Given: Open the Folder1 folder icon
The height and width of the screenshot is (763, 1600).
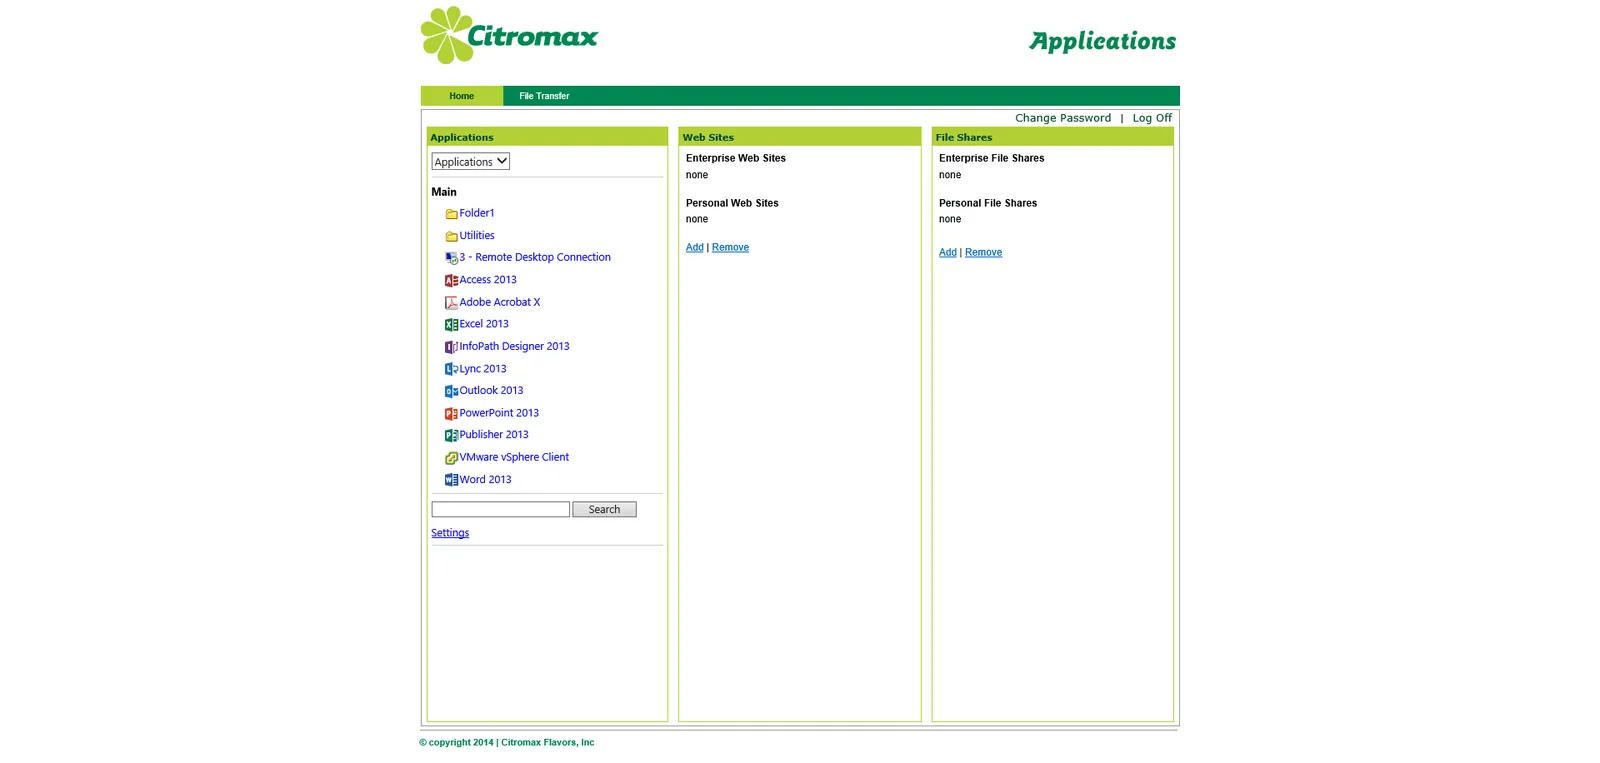Looking at the screenshot, I should [x=451, y=214].
